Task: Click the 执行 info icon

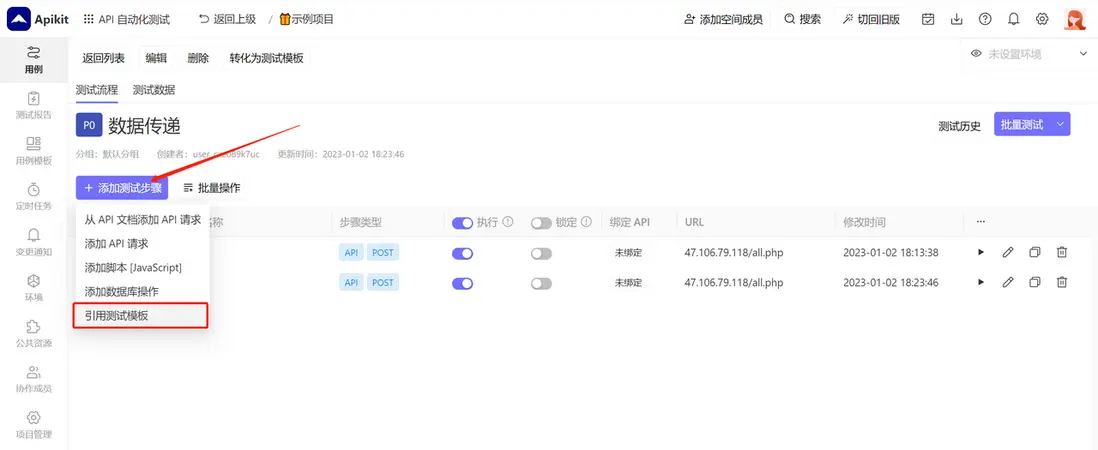Action: pos(508,222)
